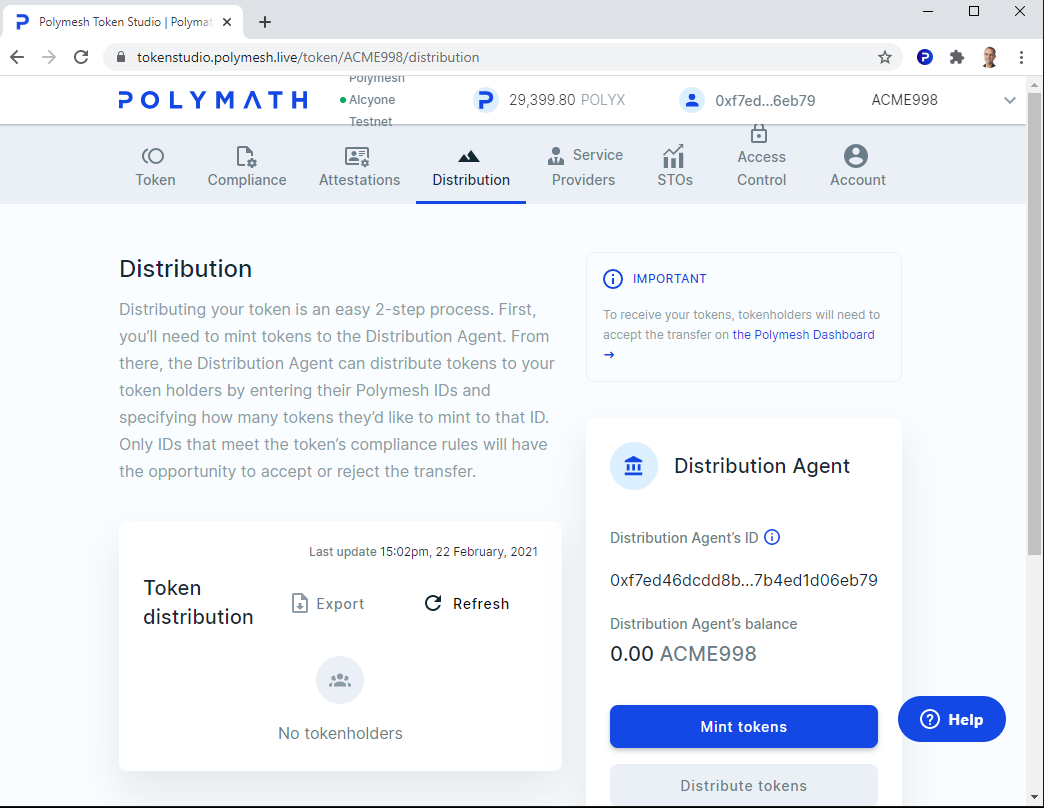Open the Access Control section
Image resolution: width=1044 pixels, height=808 pixels.
pyautogui.click(x=761, y=156)
